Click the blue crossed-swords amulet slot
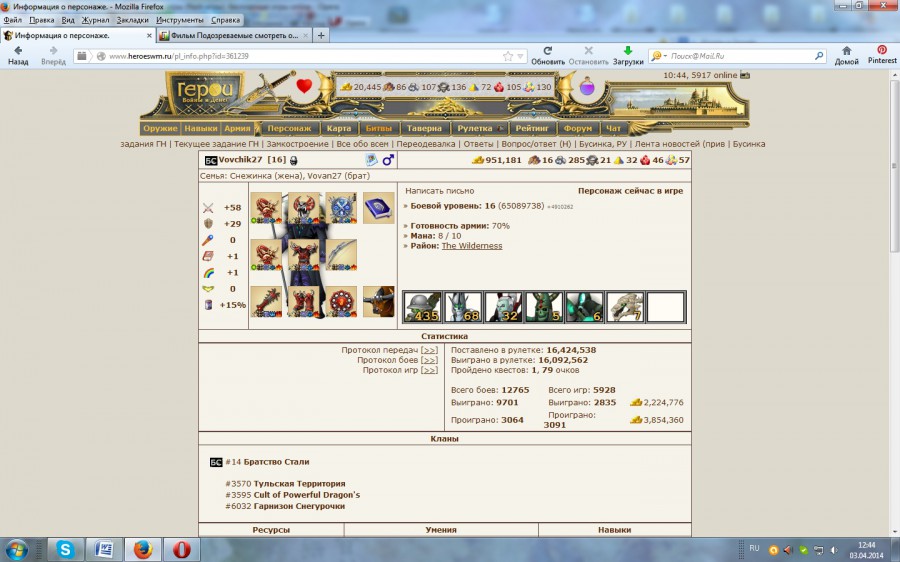Image resolution: width=900 pixels, height=562 pixels. coord(341,207)
